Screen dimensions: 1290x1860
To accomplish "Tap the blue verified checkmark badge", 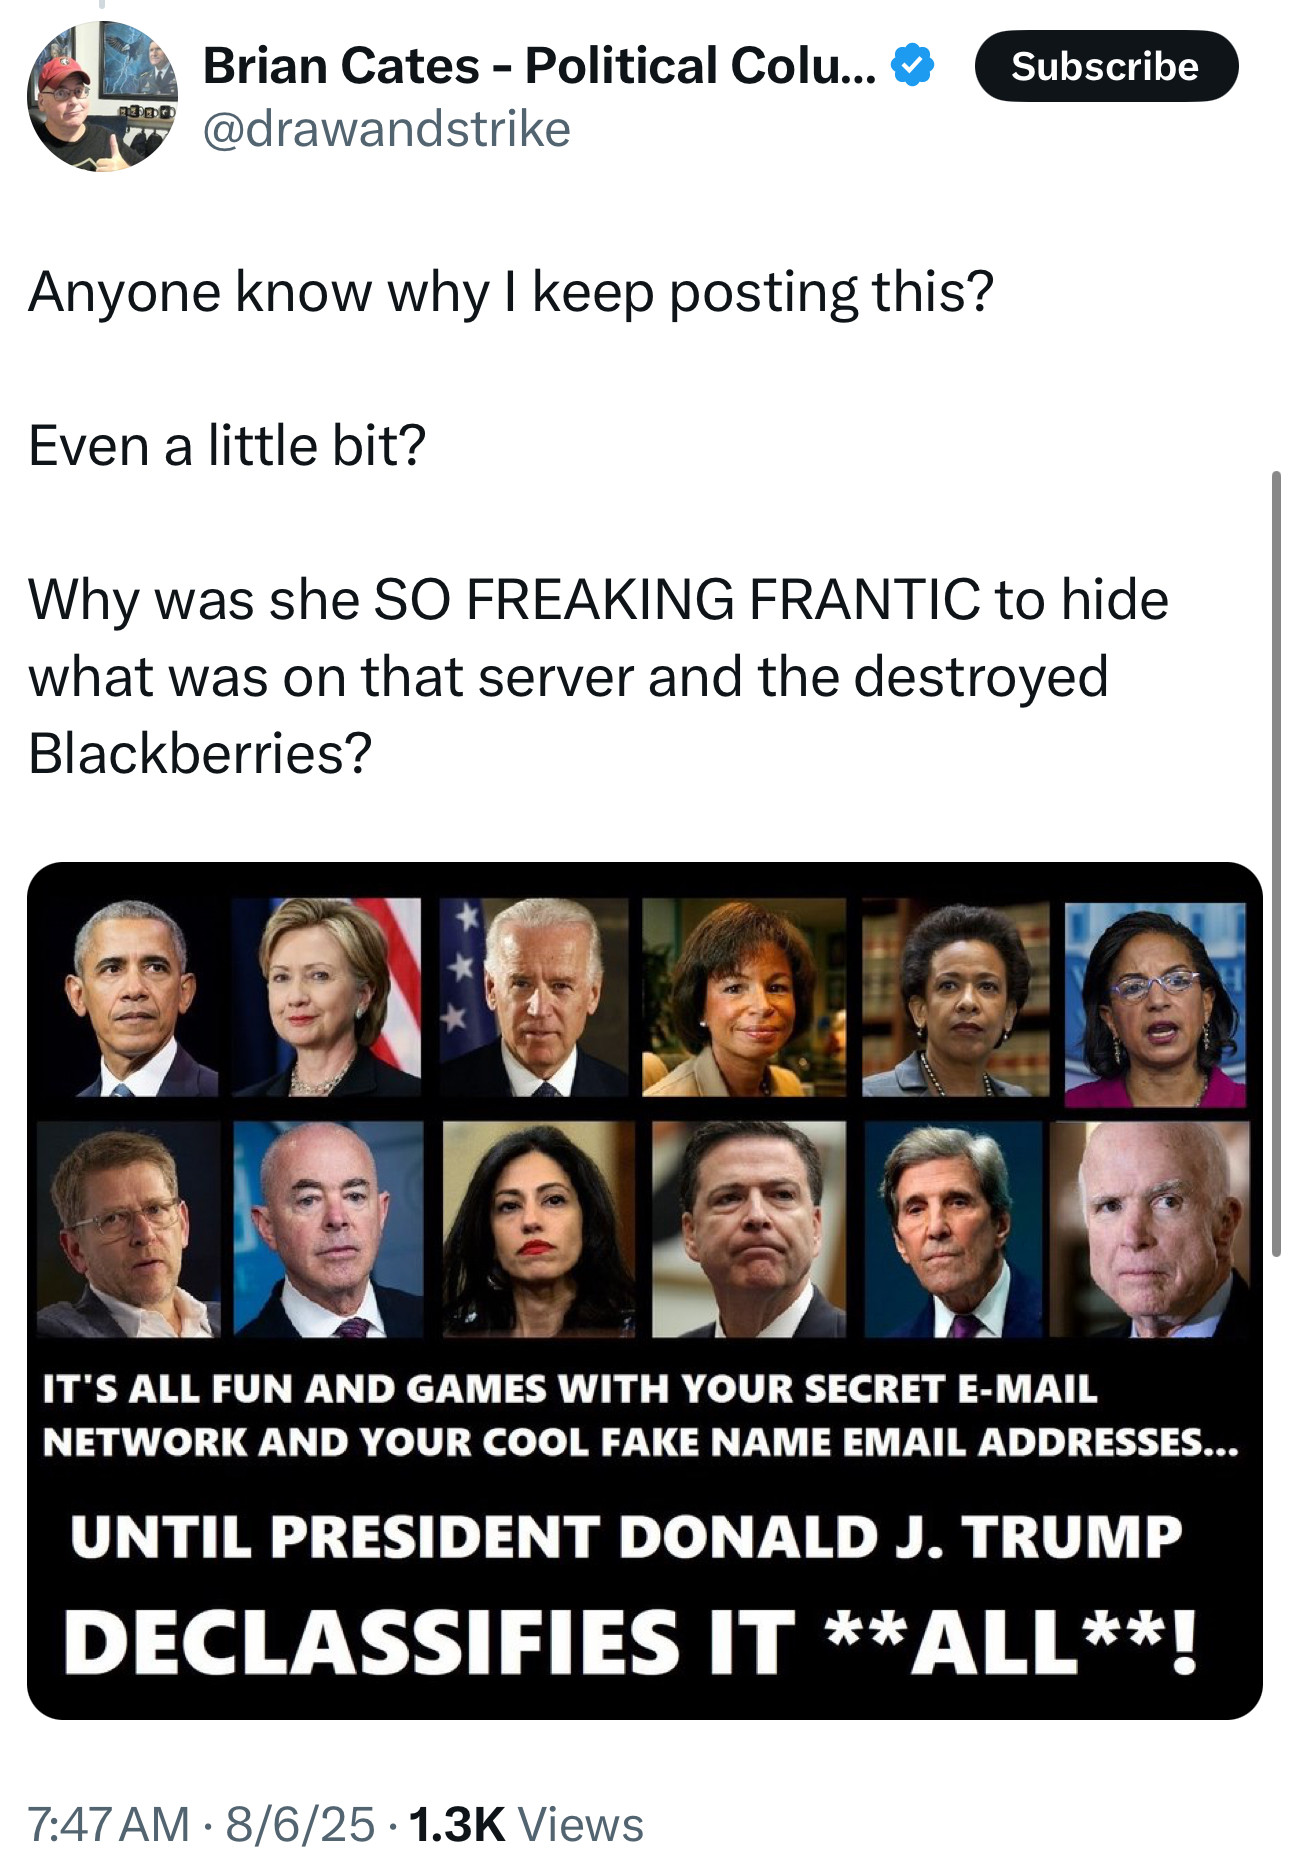I will coord(912,66).
